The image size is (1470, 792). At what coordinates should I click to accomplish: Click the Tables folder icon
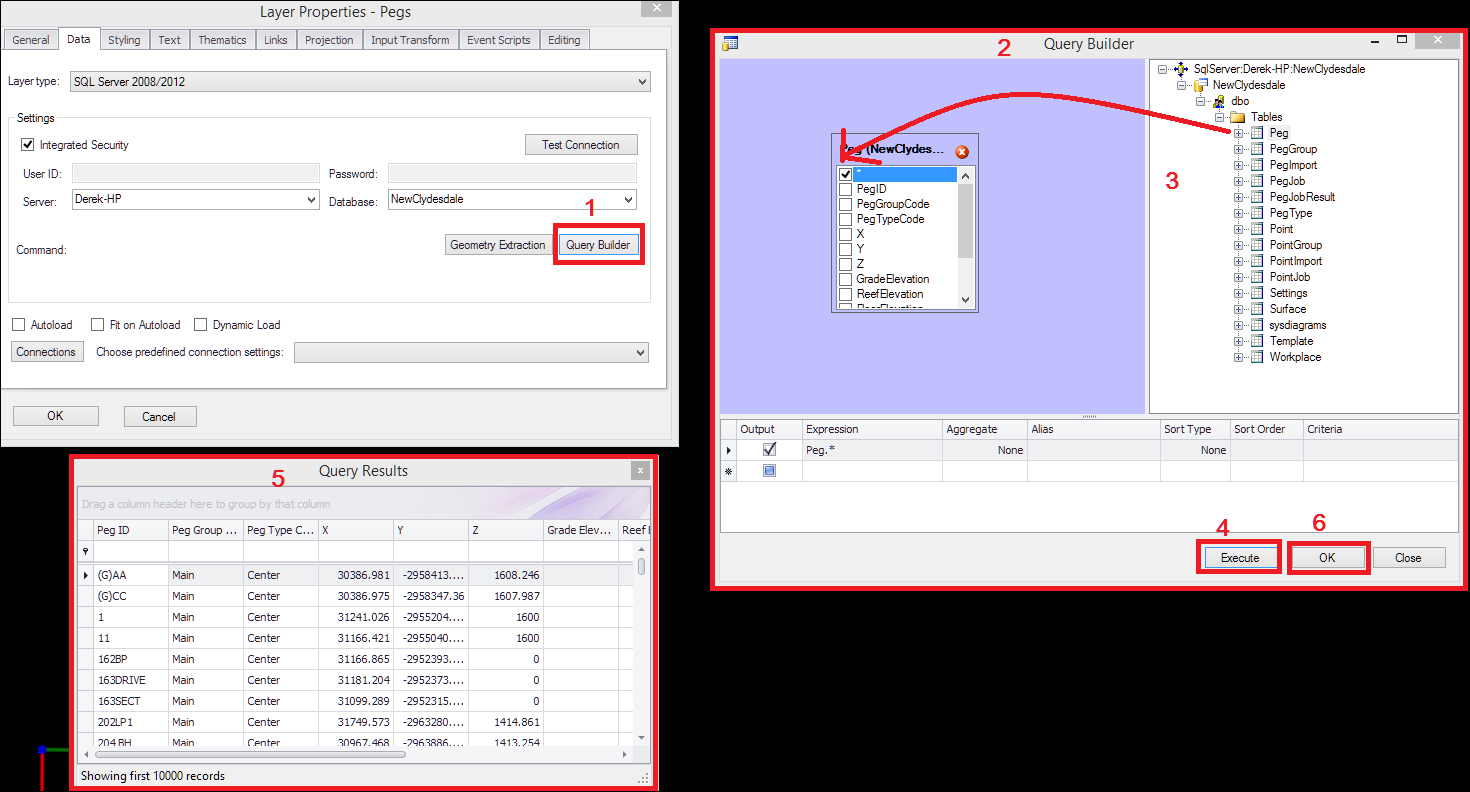pyautogui.click(x=1237, y=117)
